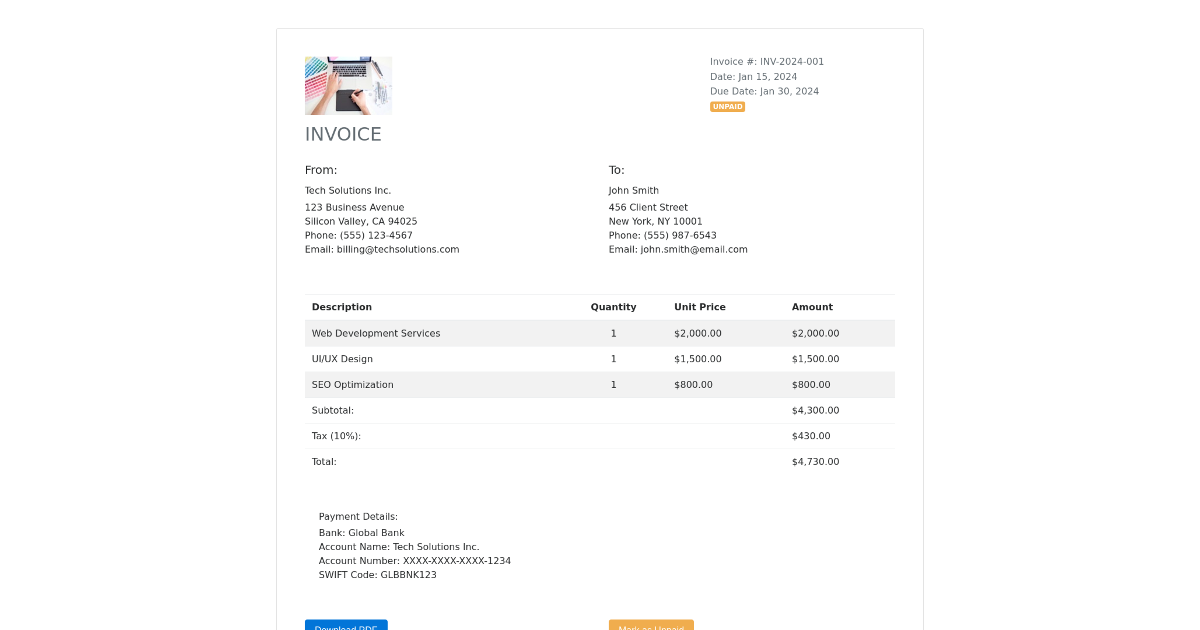Click the company logo image
1200x630 pixels.
tap(348, 85)
